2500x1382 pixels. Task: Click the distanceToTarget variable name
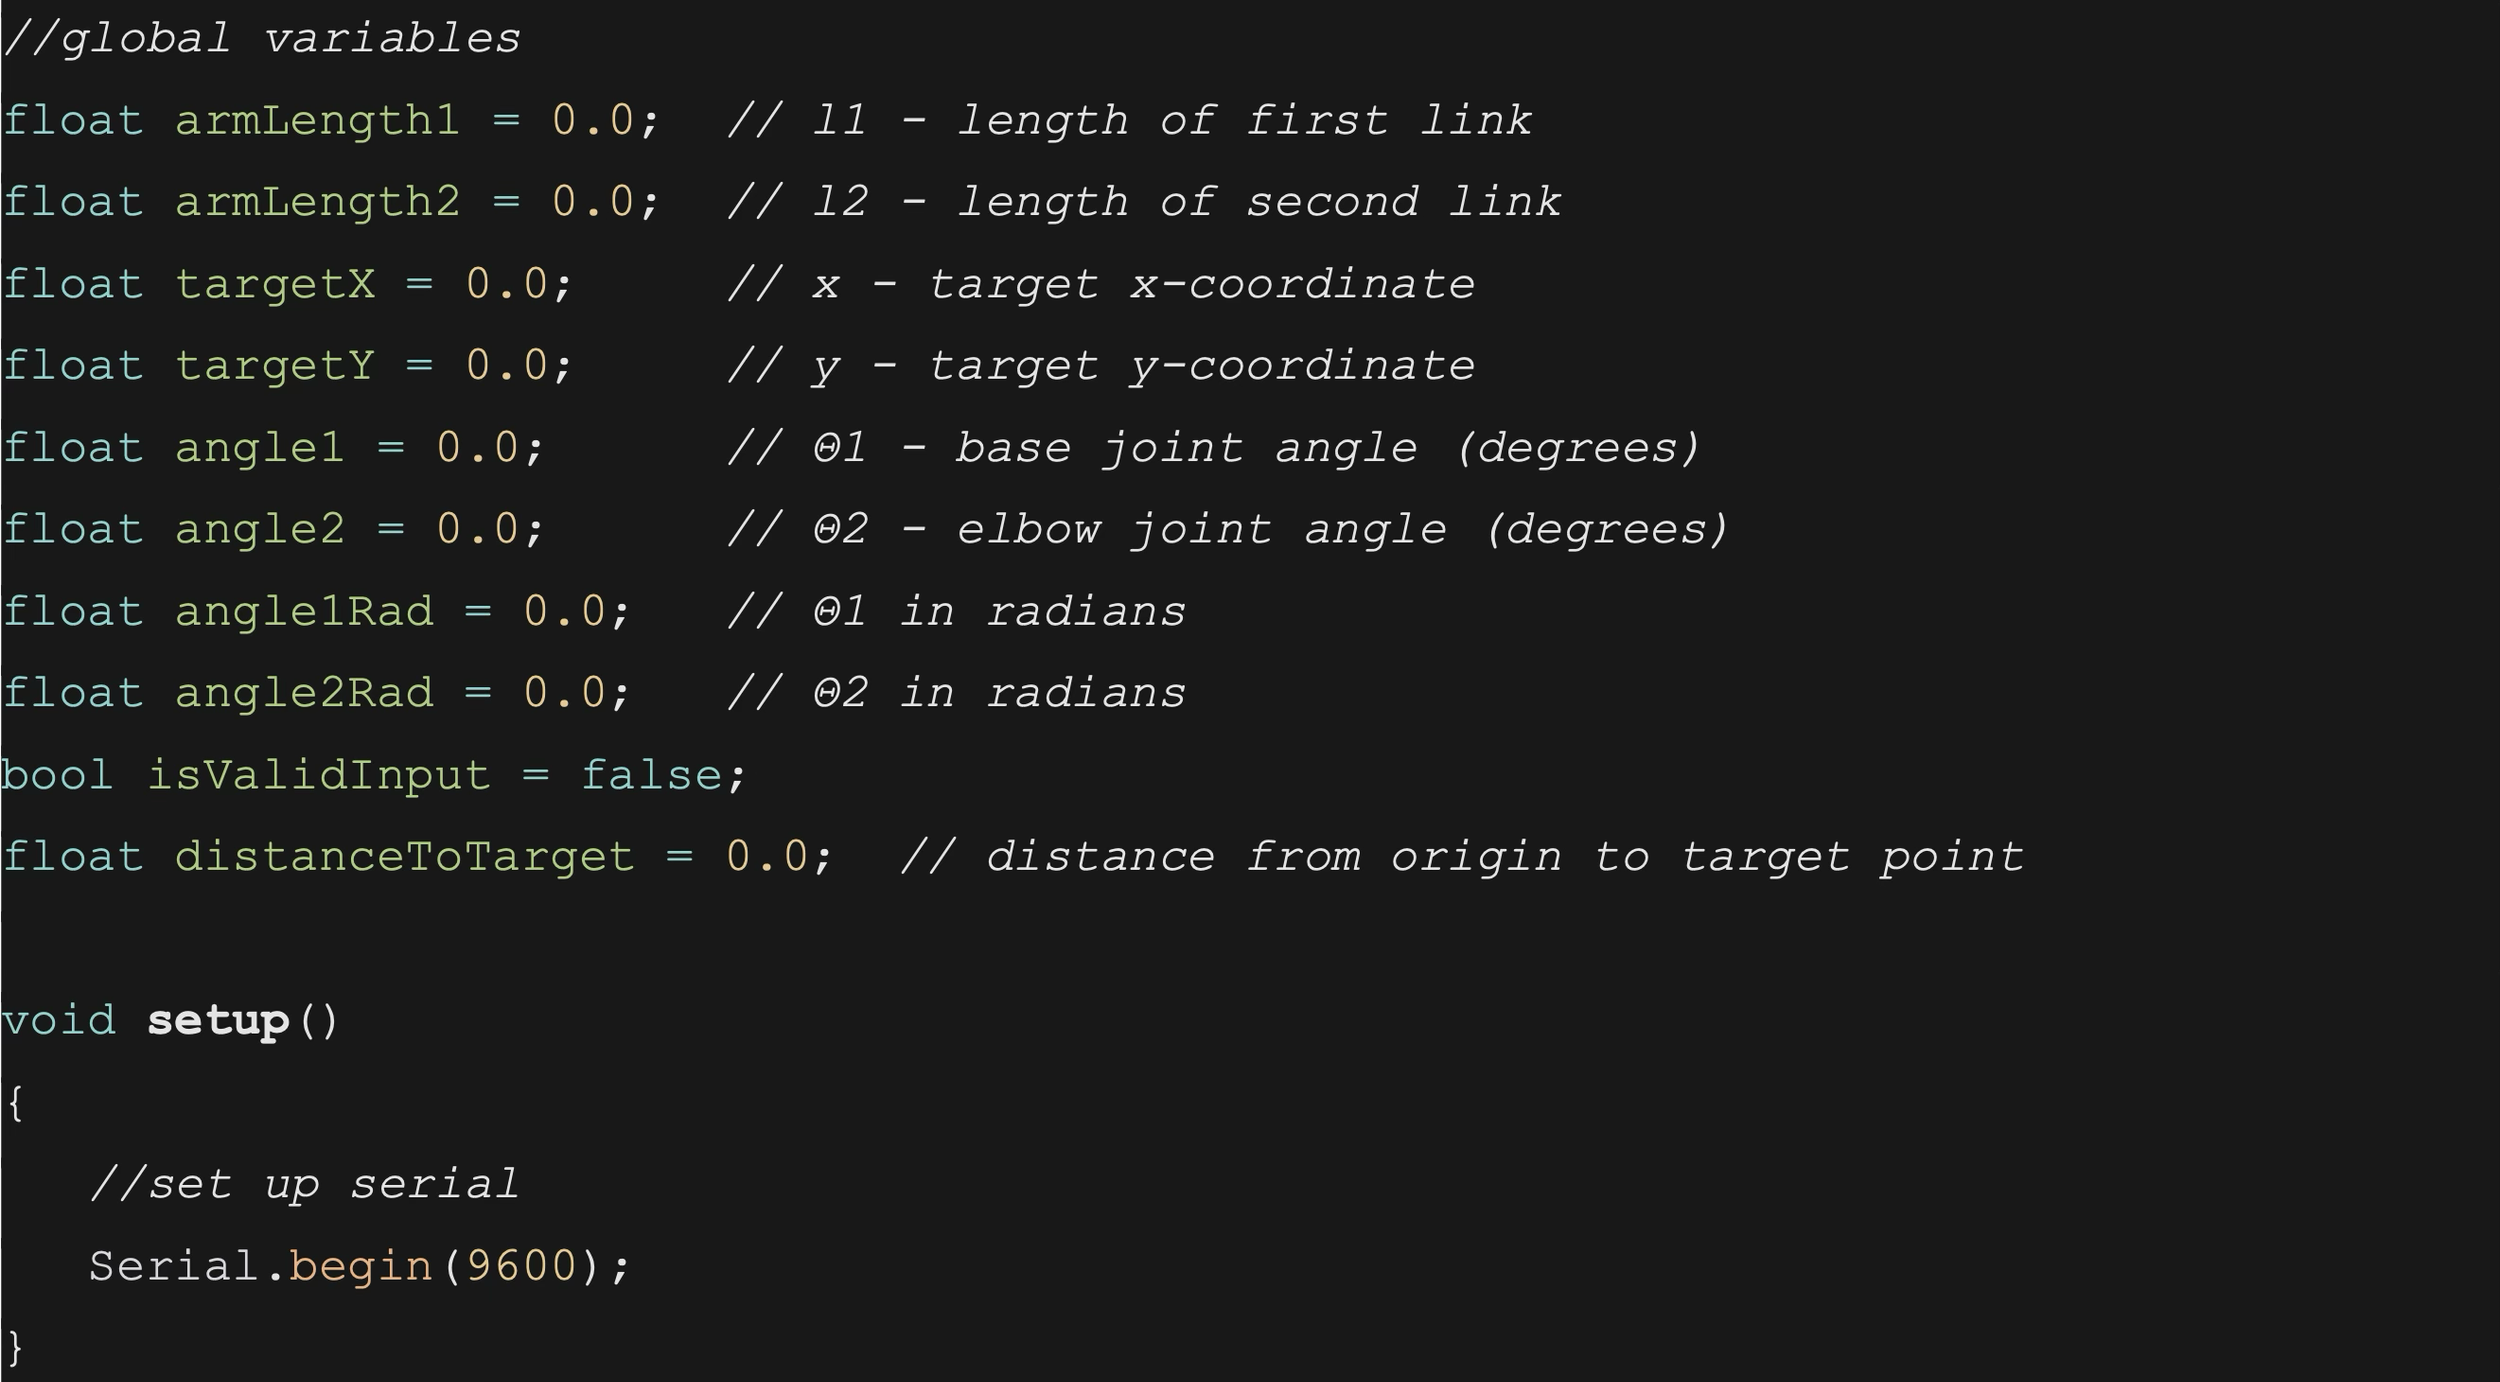[x=404, y=858]
